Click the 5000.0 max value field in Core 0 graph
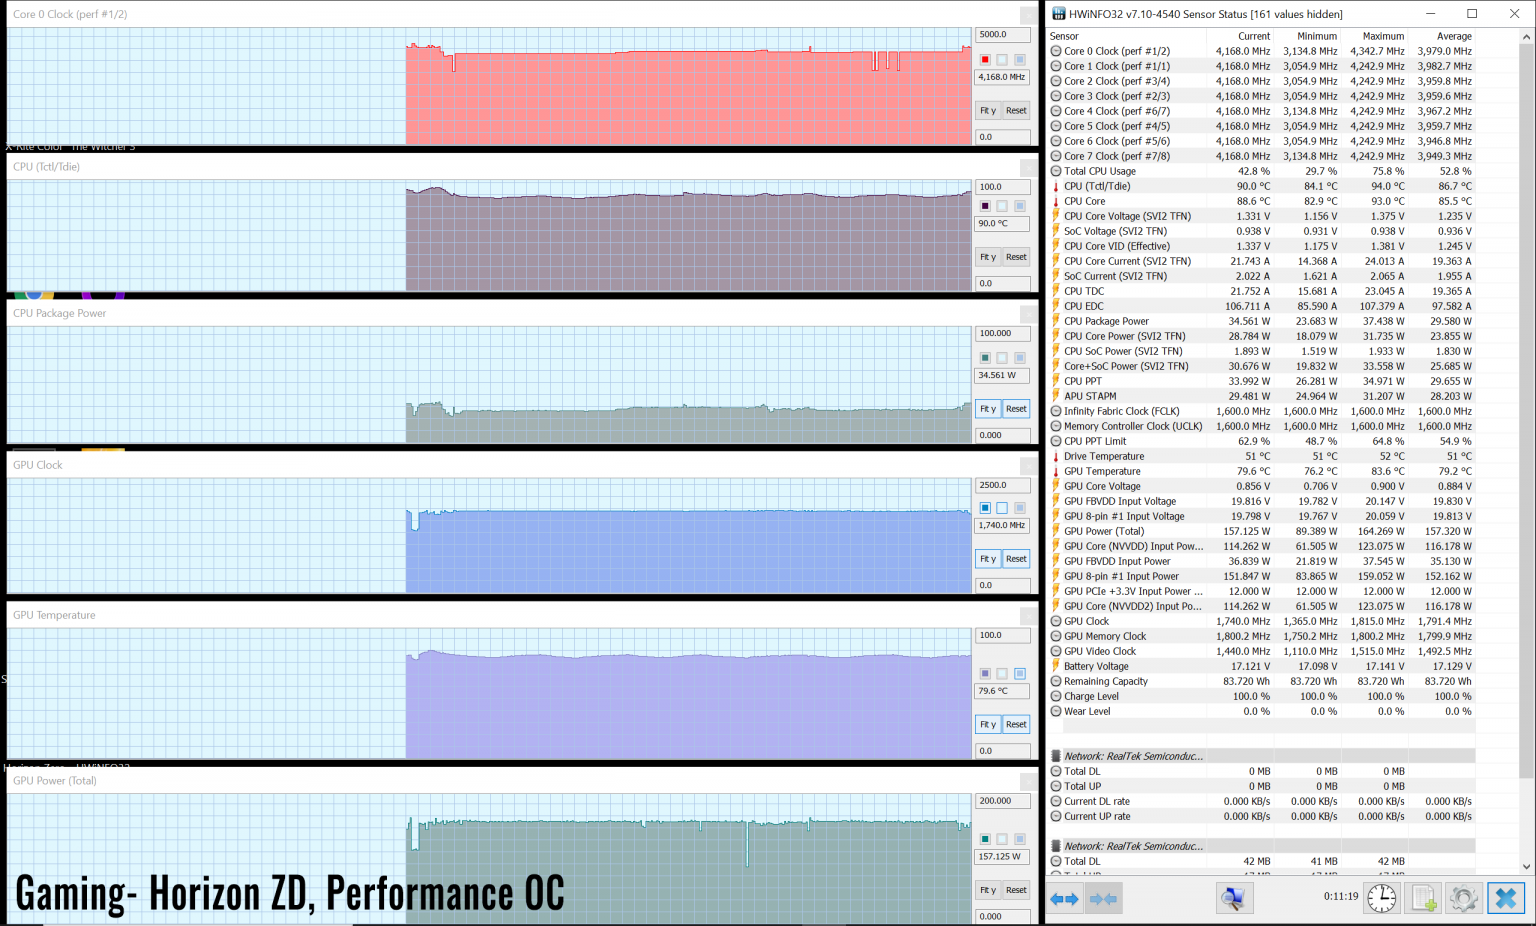This screenshot has width=1536, height=926. point(1001,35)
